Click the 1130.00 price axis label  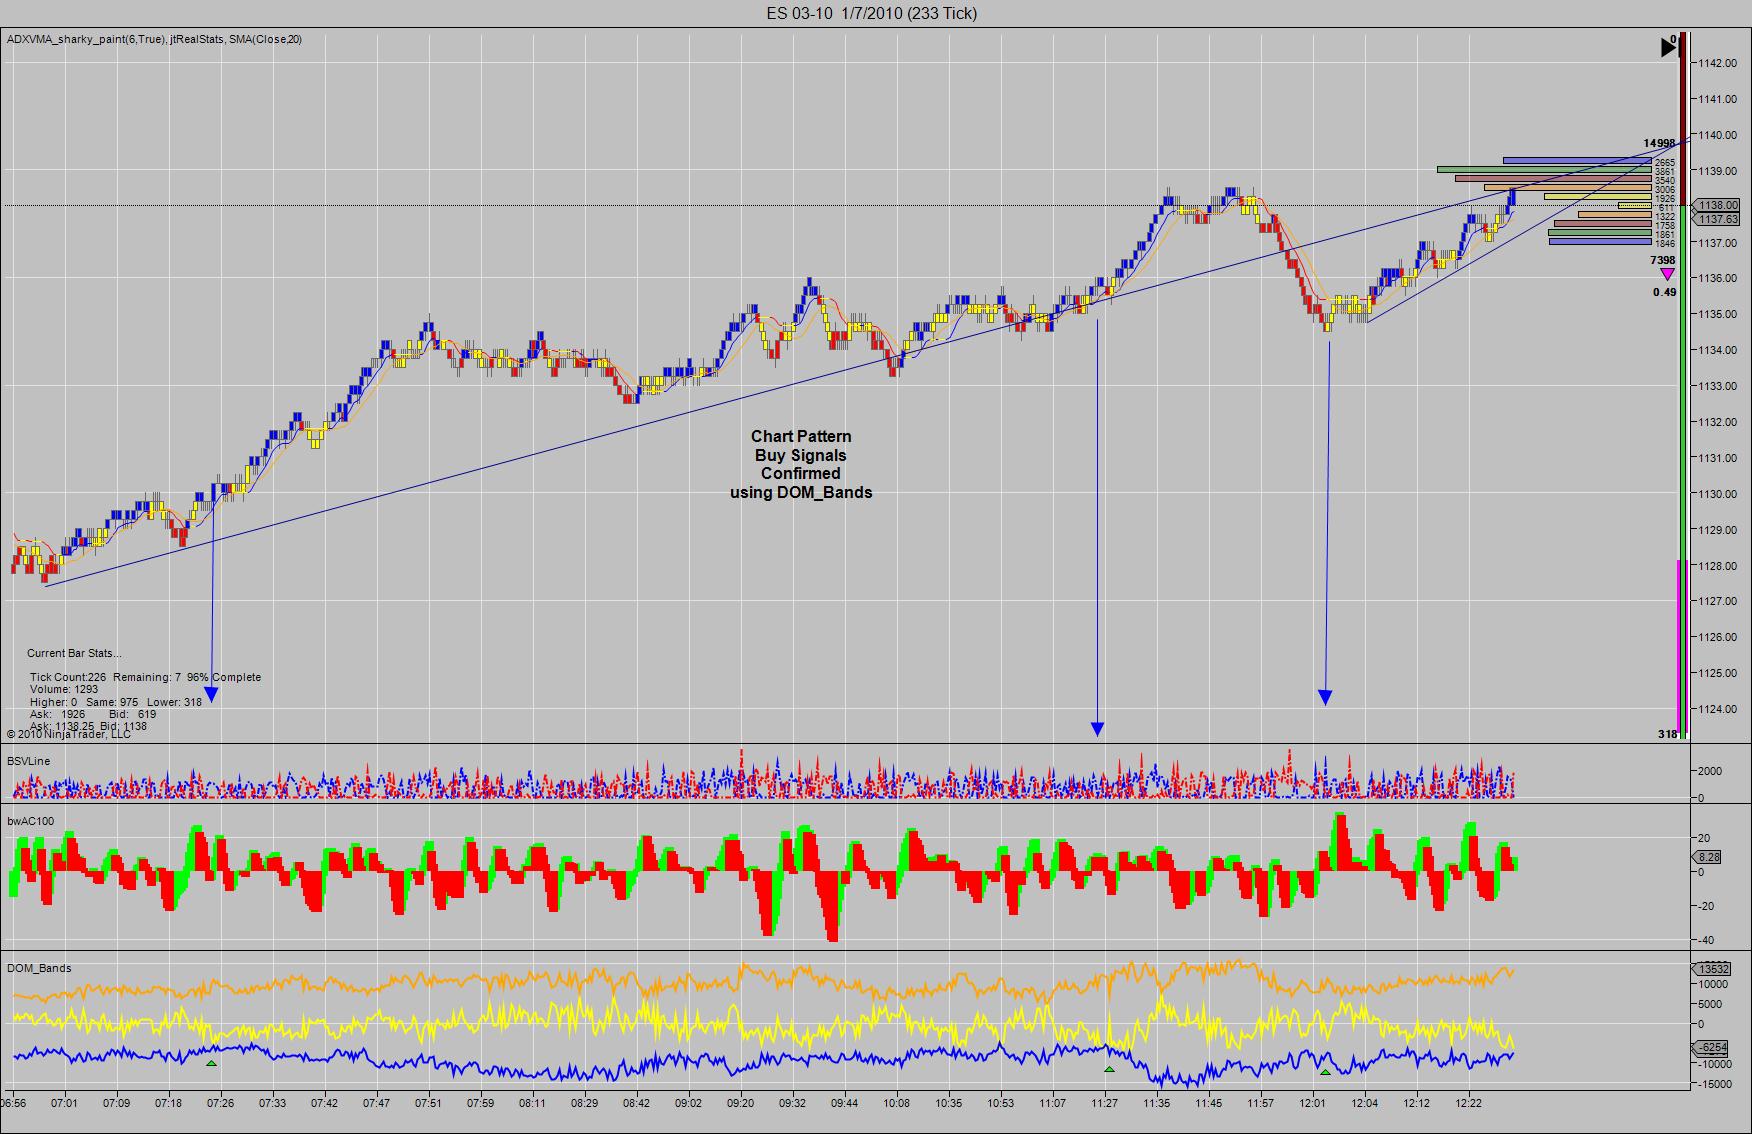1717,494
